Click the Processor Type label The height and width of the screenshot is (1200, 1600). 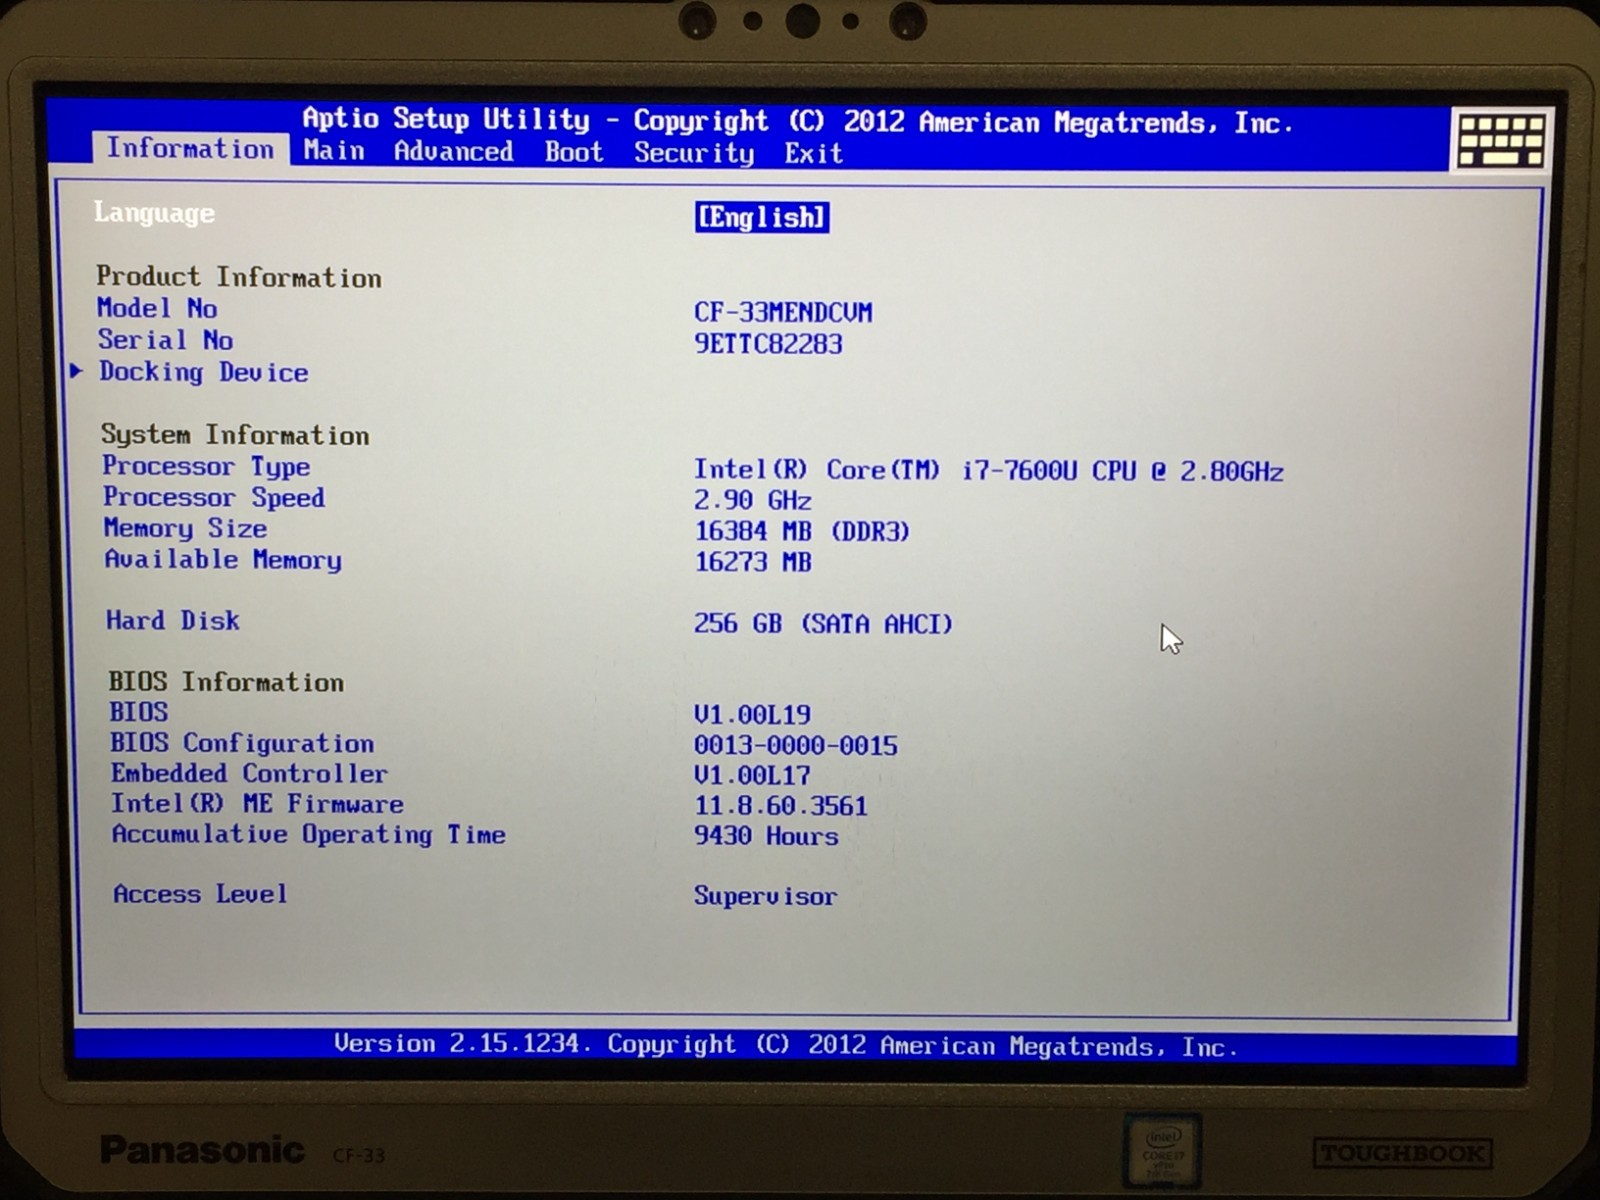click(x=206, y=467)
